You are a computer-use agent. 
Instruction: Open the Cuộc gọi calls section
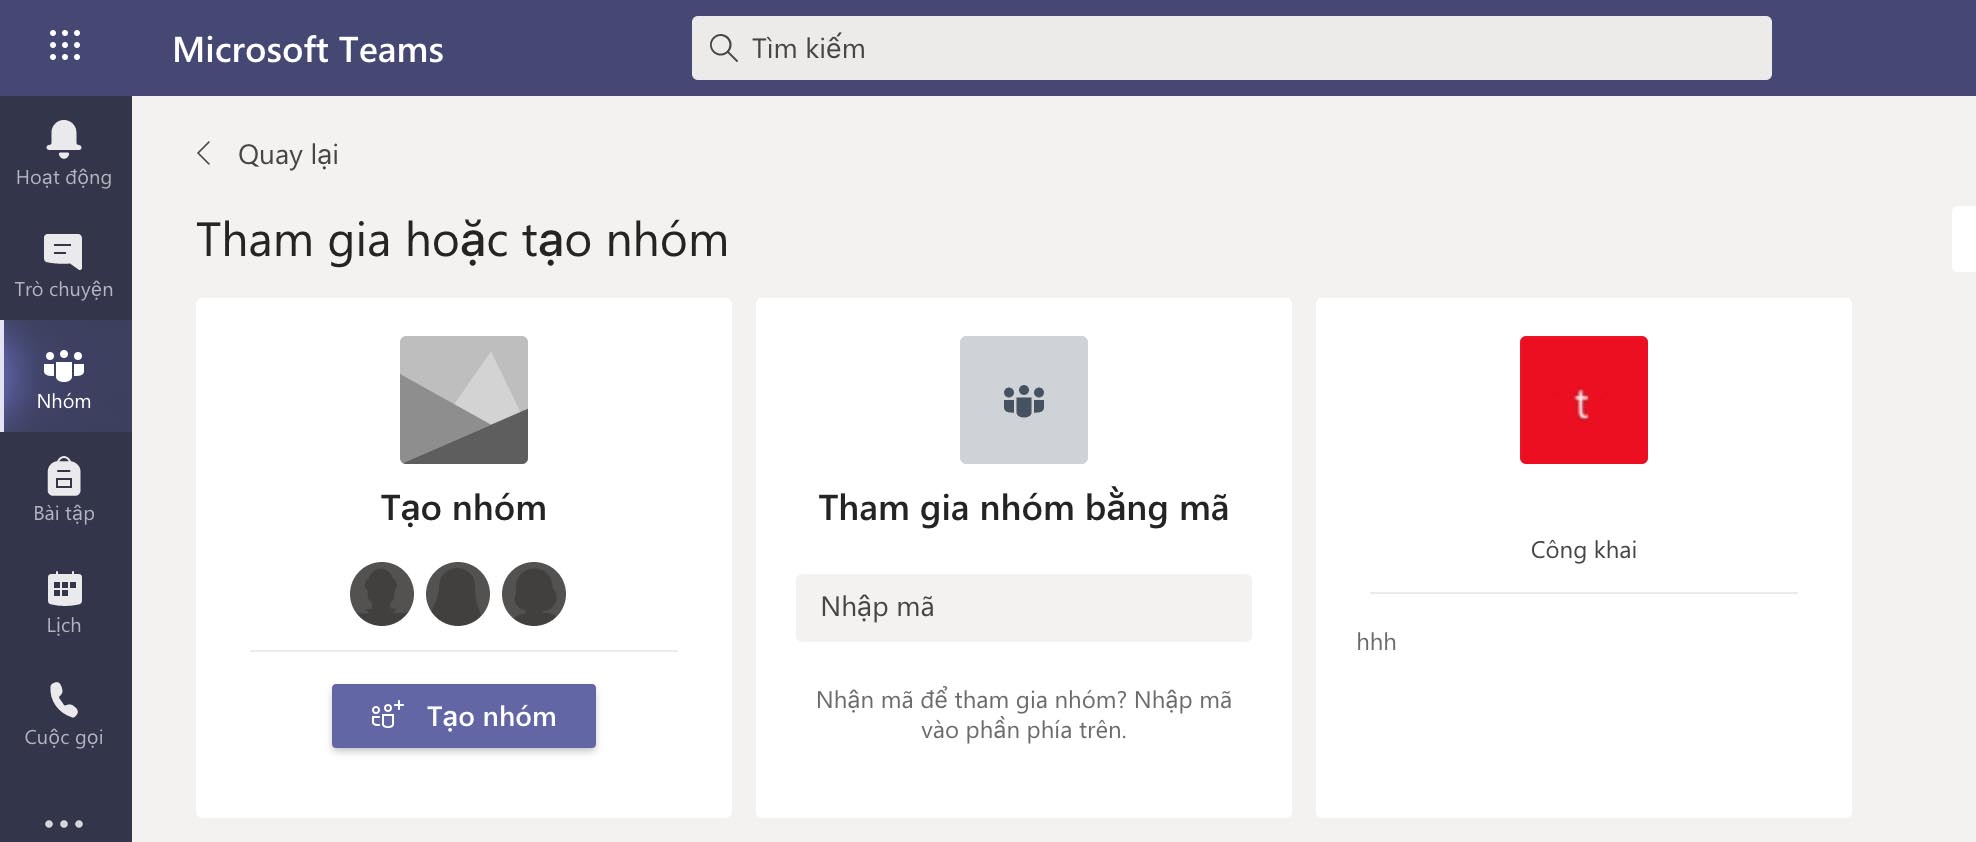(64, 713)
